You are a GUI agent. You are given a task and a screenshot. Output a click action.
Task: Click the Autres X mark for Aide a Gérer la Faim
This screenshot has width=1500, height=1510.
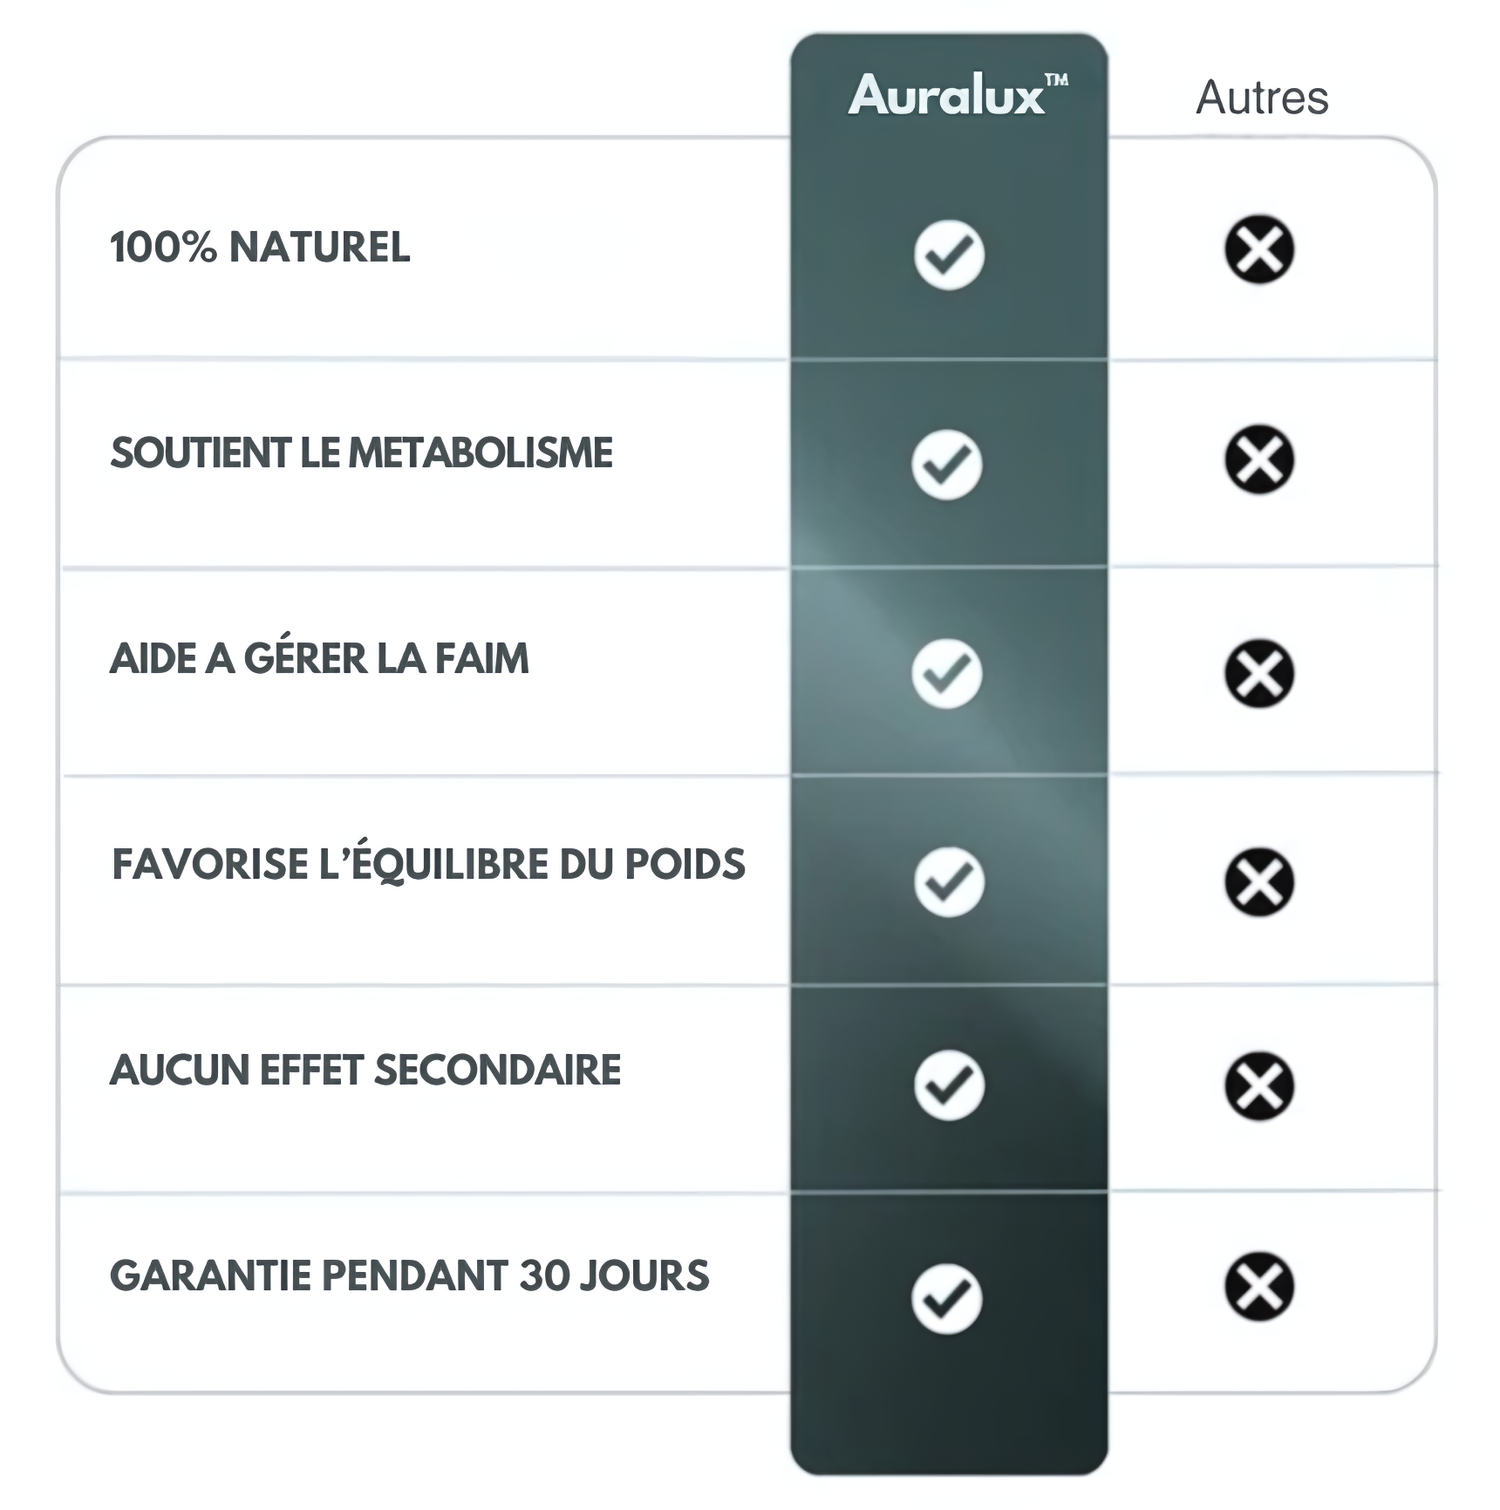coord(1259,673)
